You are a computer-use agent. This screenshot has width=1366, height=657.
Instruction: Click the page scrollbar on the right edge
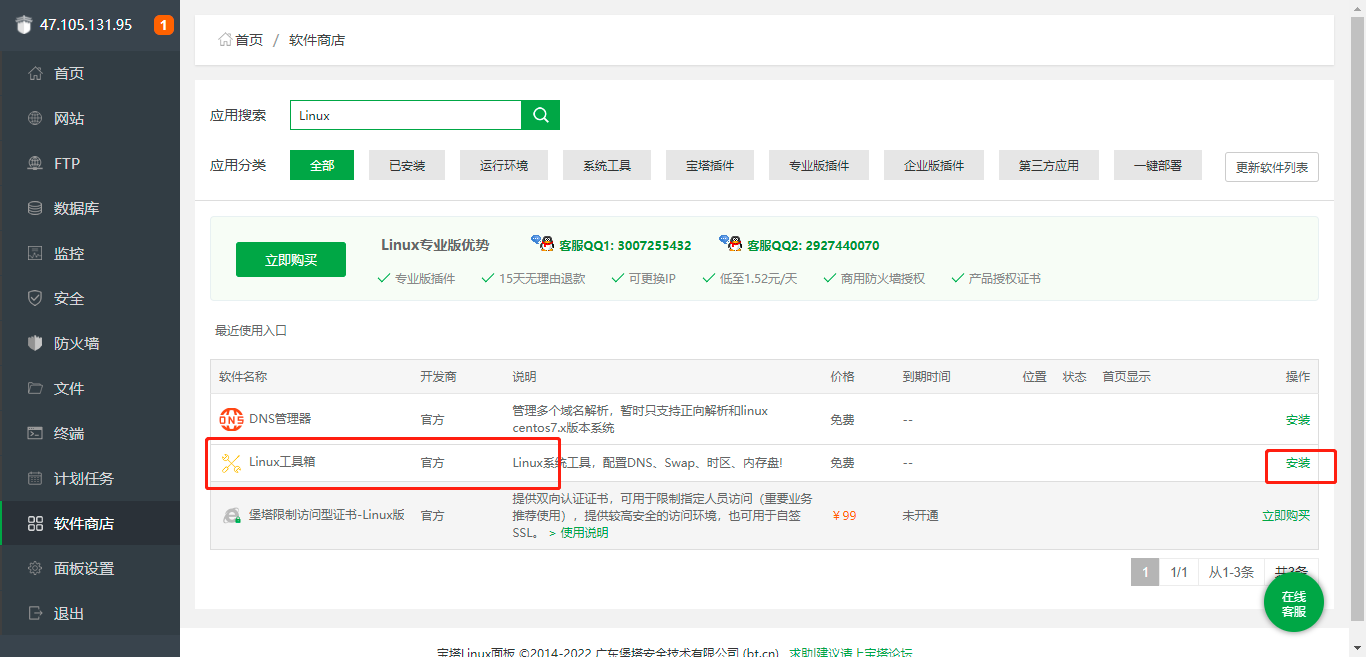[x=1357, y=320]
